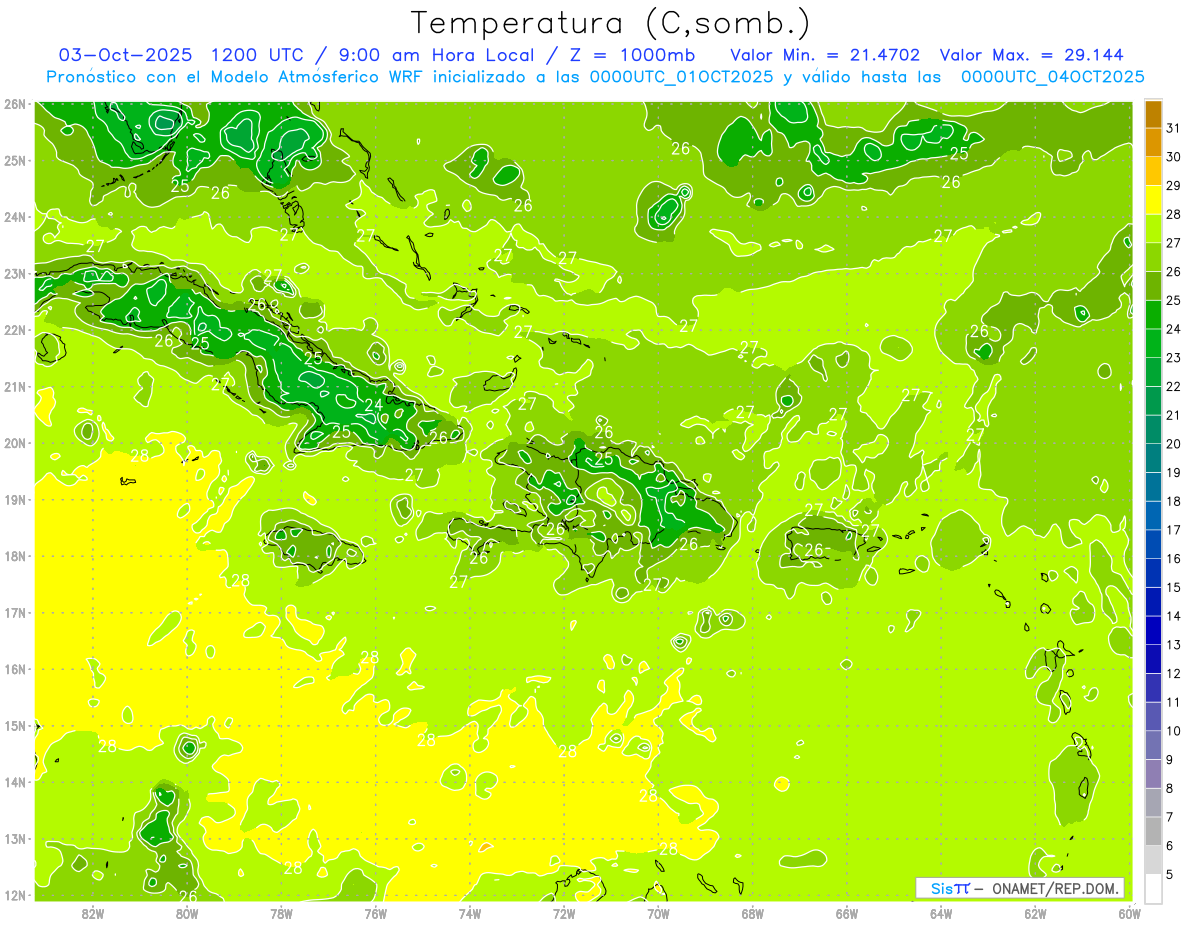
Task: Click the teal legend band between 19 and 20
Action: [x=1153, y=458]
